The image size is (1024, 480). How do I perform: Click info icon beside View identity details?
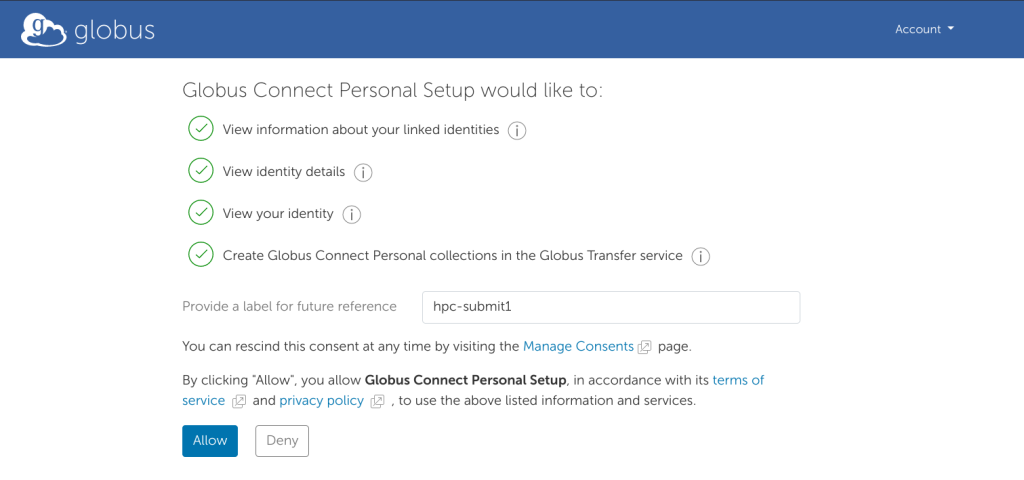pyautogui.click(x=363, y=173)
